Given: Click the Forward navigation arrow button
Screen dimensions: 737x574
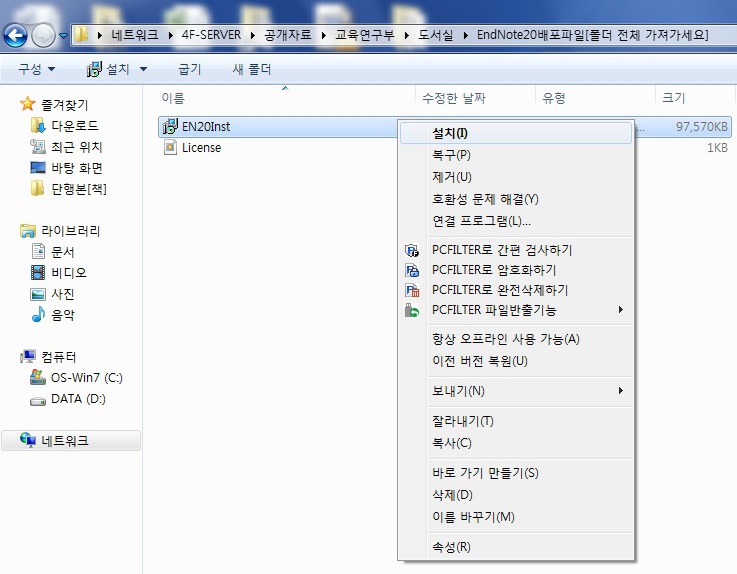Looking at the screenshot, I should [43, 35].
